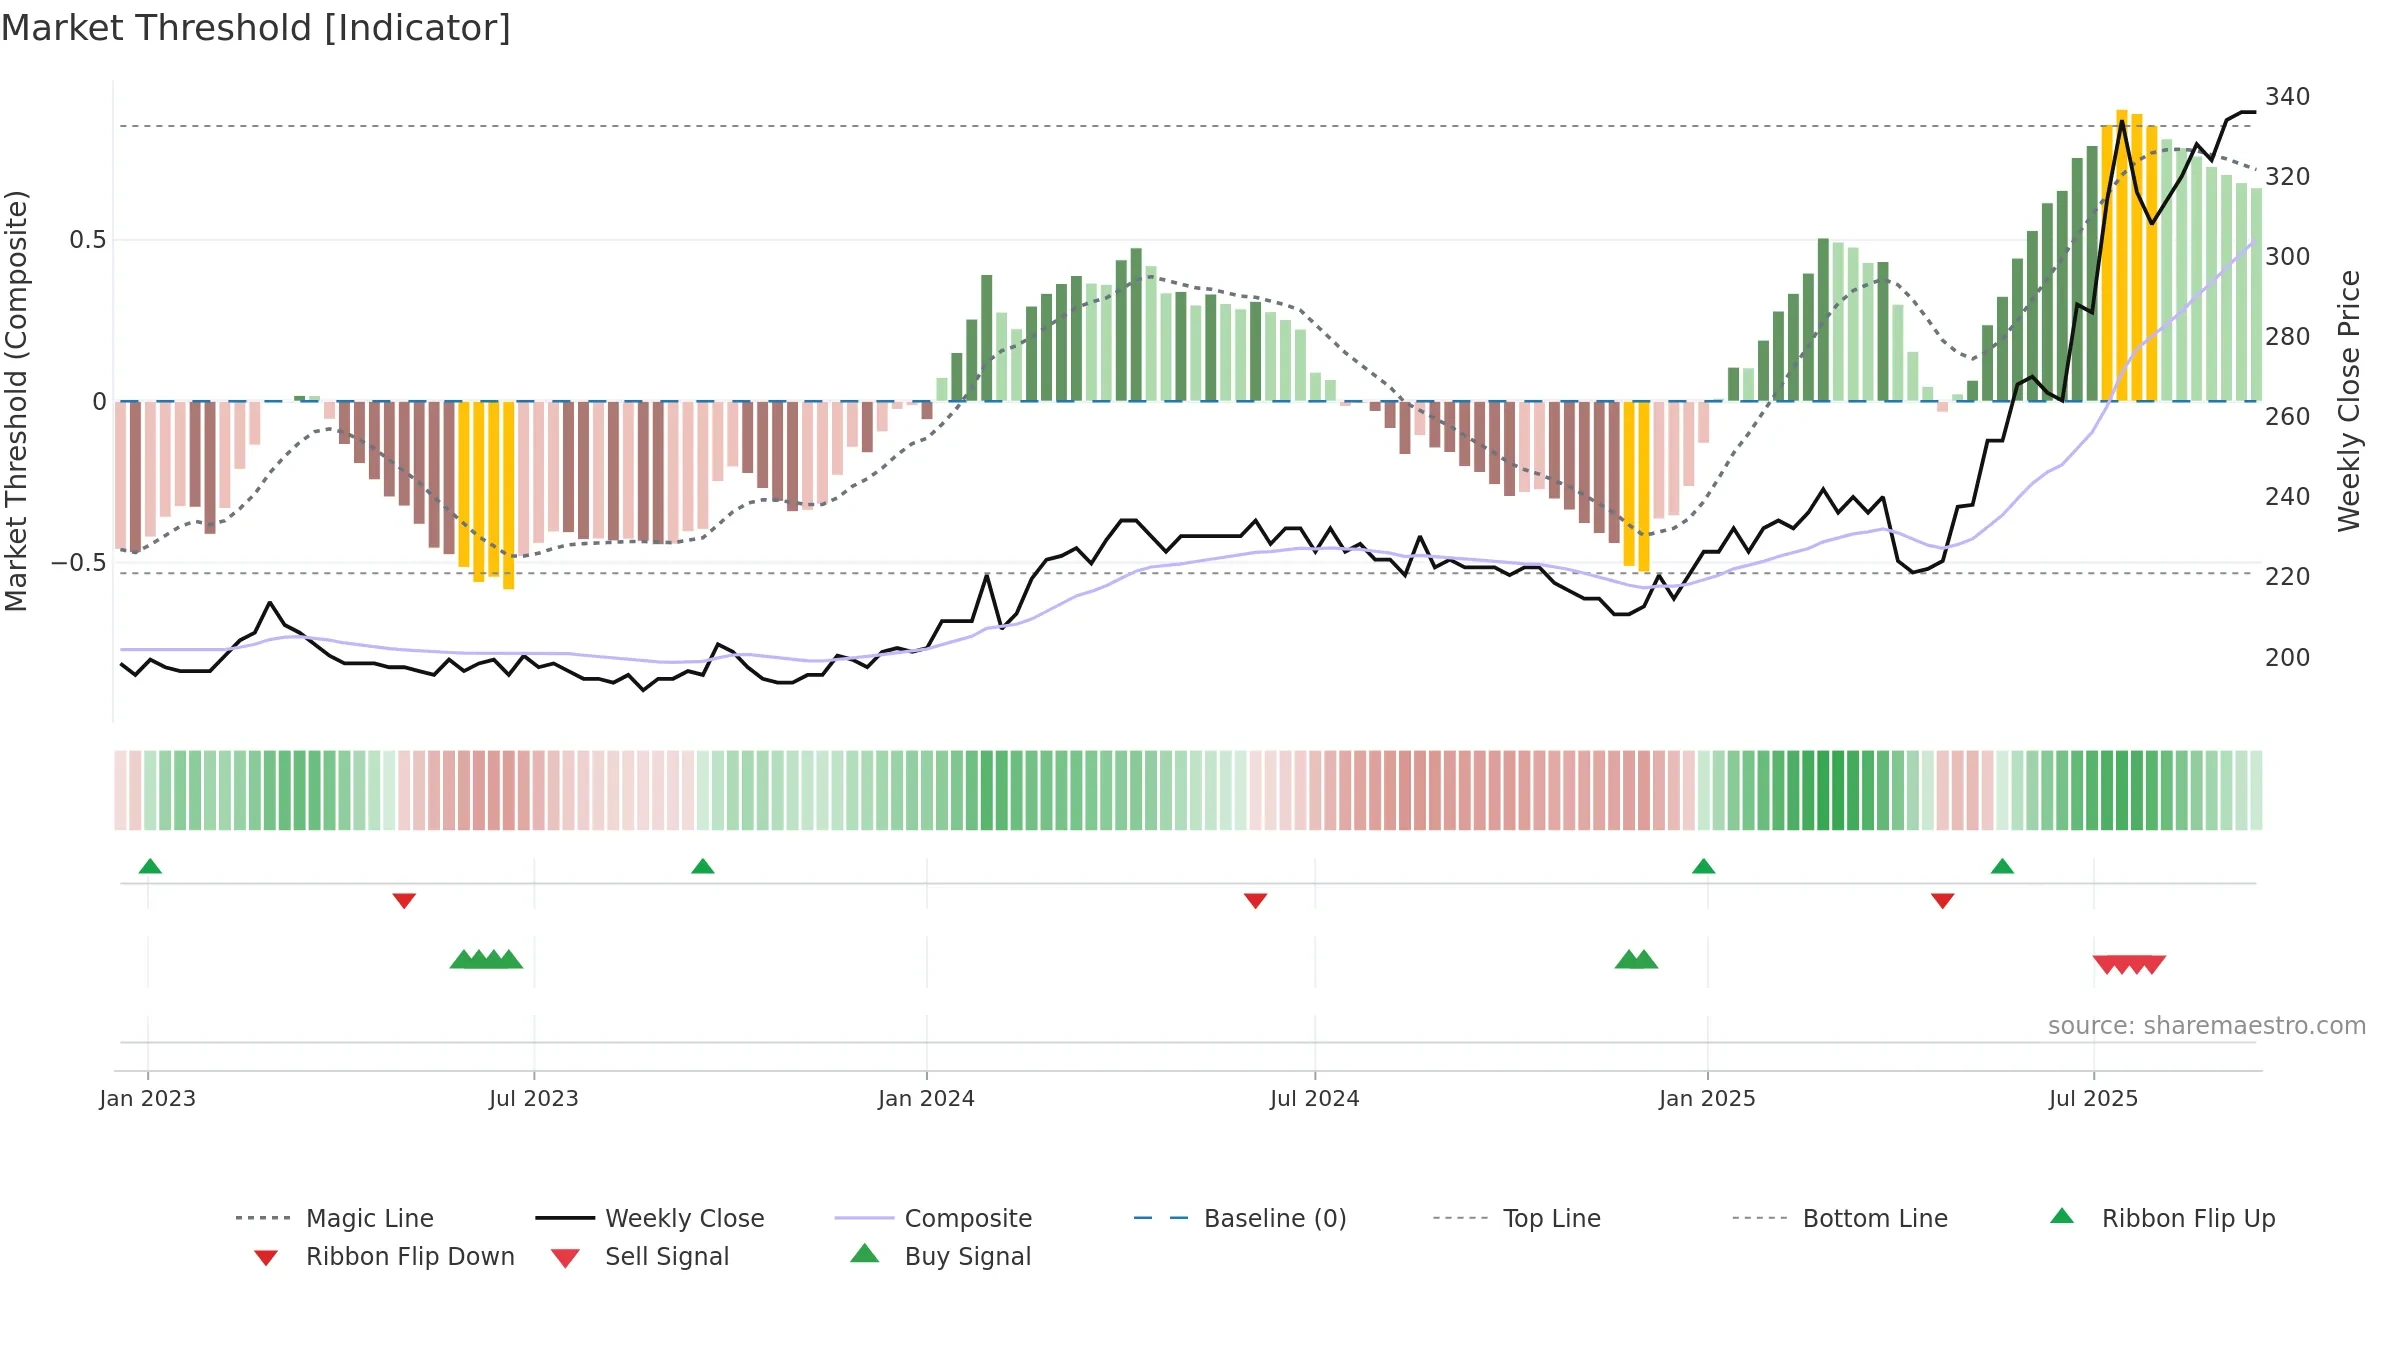
Task: Click the source: sharemaestro.com text
Action: coord(2207,1025)
